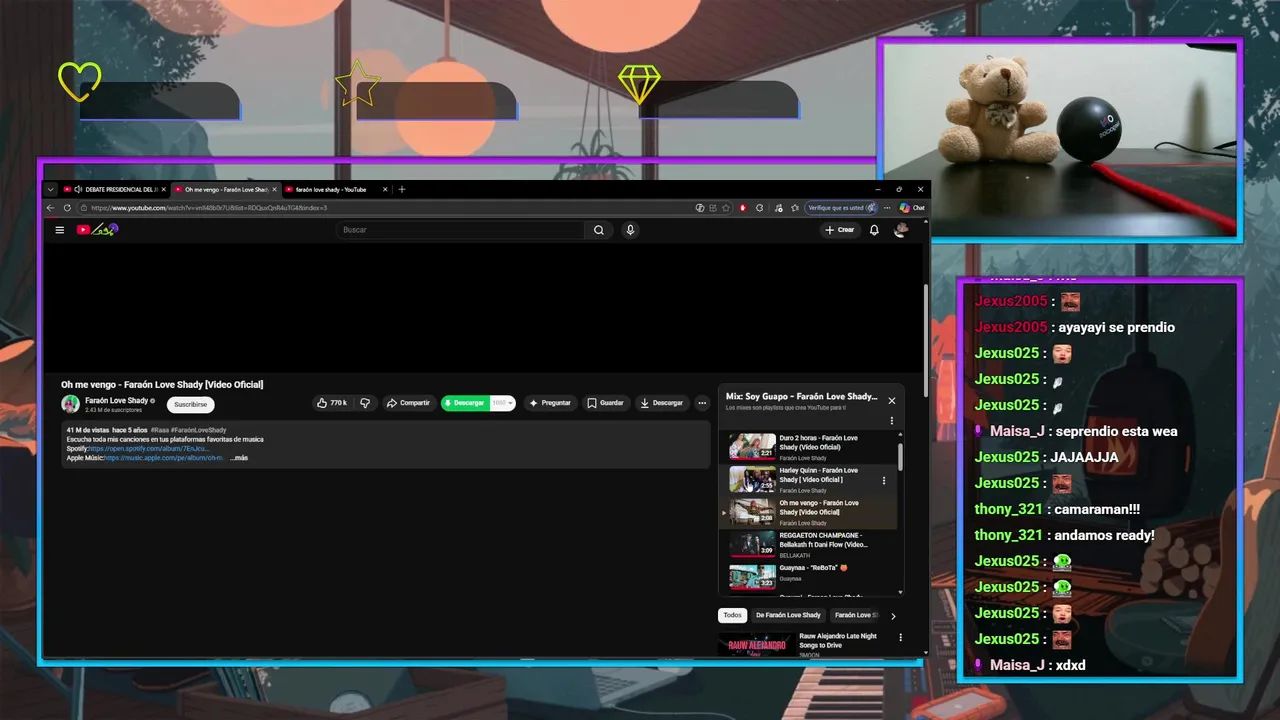Image resolution: width=1280 pixels, height=720 pixels.
Task: Click #FaraonLoveShady hashtag in description
Action: click(x=199, y=430)
